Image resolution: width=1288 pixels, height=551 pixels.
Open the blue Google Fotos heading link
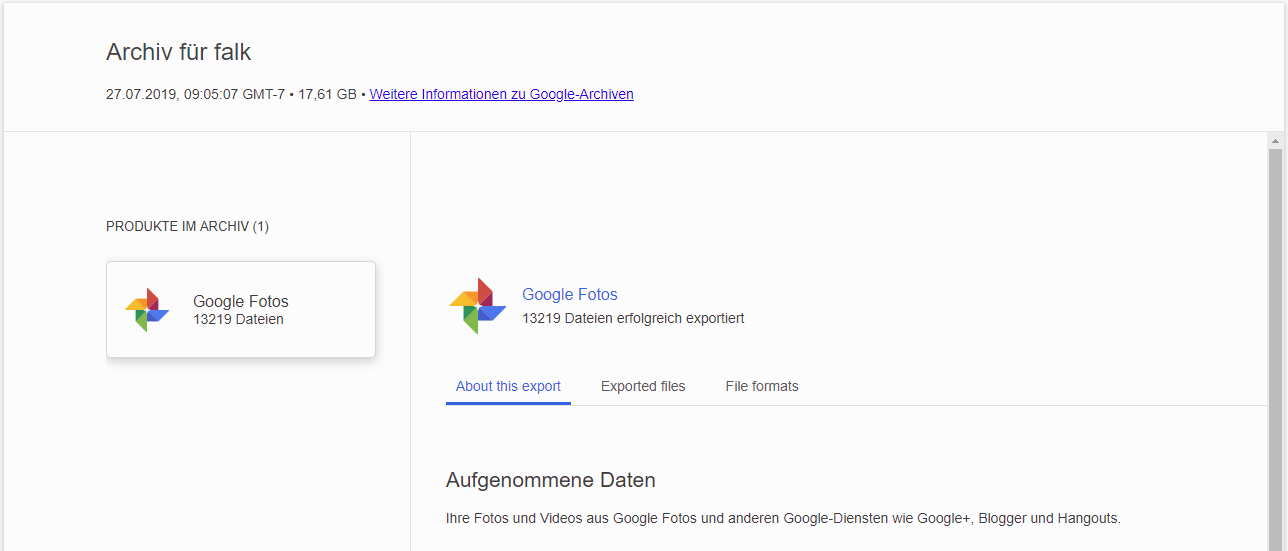[x=570, y=294]
